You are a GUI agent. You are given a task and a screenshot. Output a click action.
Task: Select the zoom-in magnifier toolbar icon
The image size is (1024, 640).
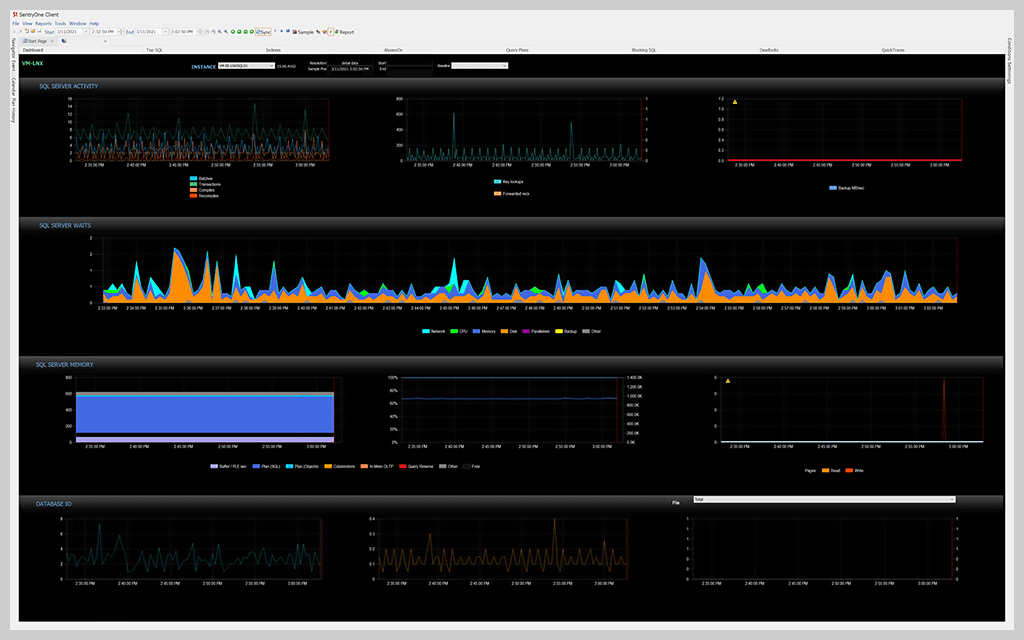click(220, 31)
